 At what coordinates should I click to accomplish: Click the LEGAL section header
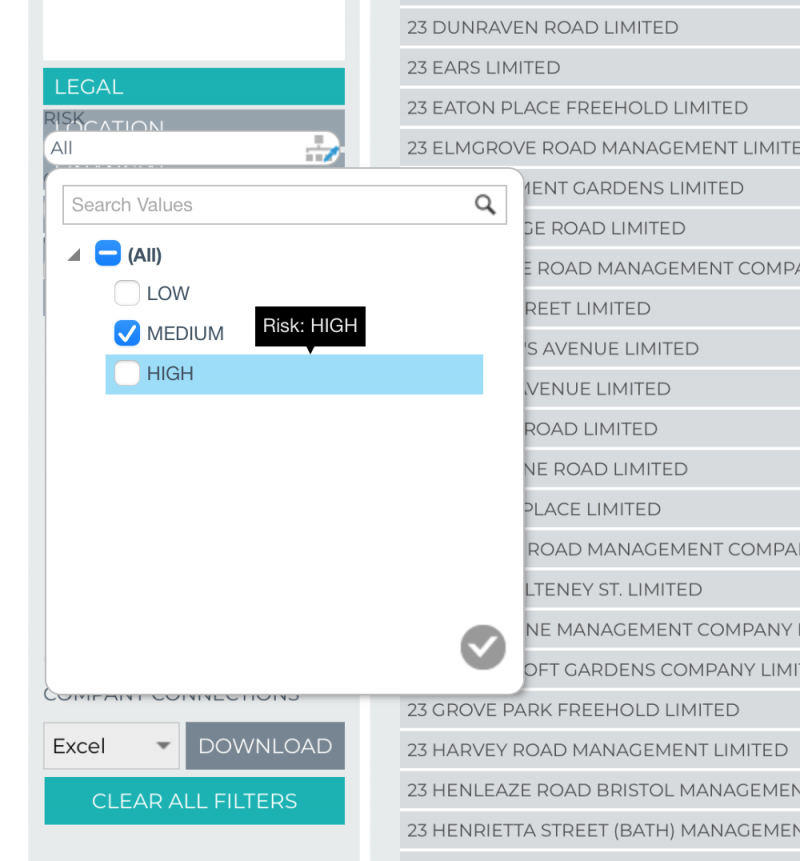pyautogui.click(x=193, y=87)
